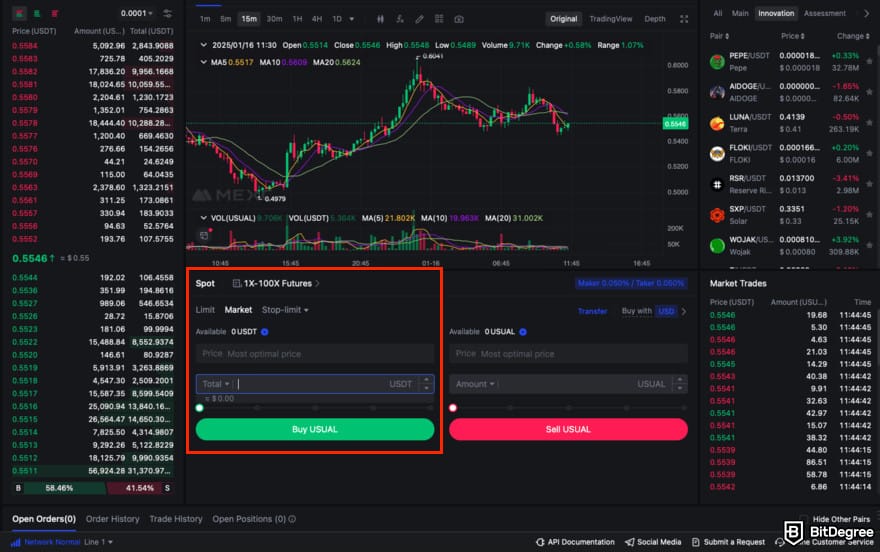Toggle Buy with USD option
This screenshot has width=880, height=552.
click(667, 311)
